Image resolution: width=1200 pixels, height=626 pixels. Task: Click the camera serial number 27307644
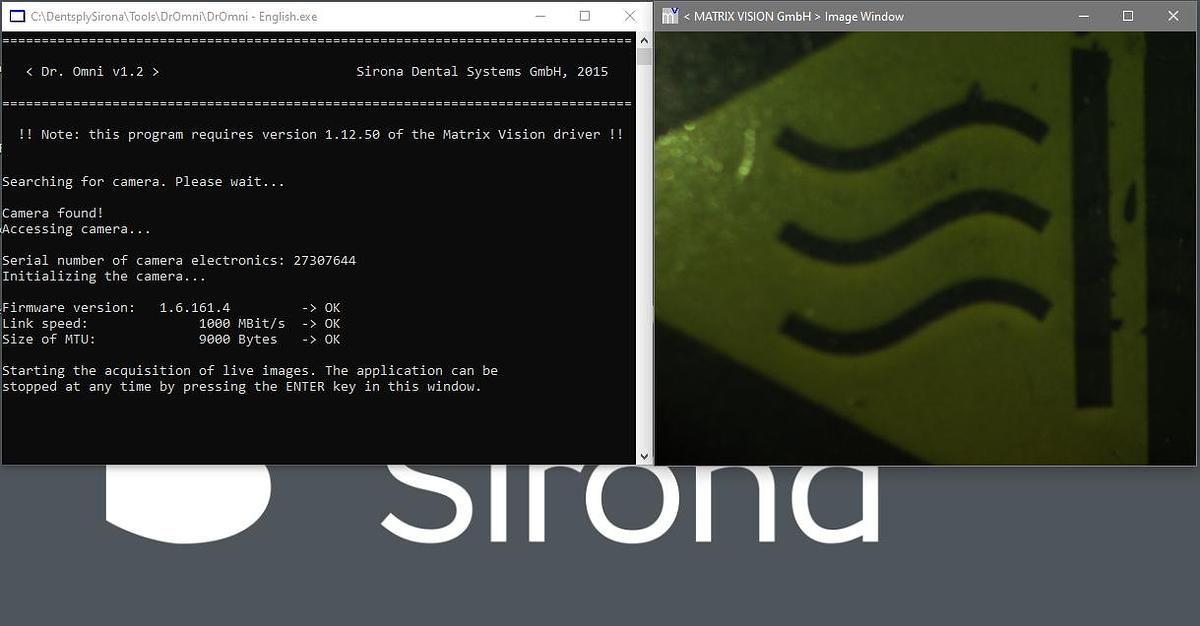[x=324, y=261]
